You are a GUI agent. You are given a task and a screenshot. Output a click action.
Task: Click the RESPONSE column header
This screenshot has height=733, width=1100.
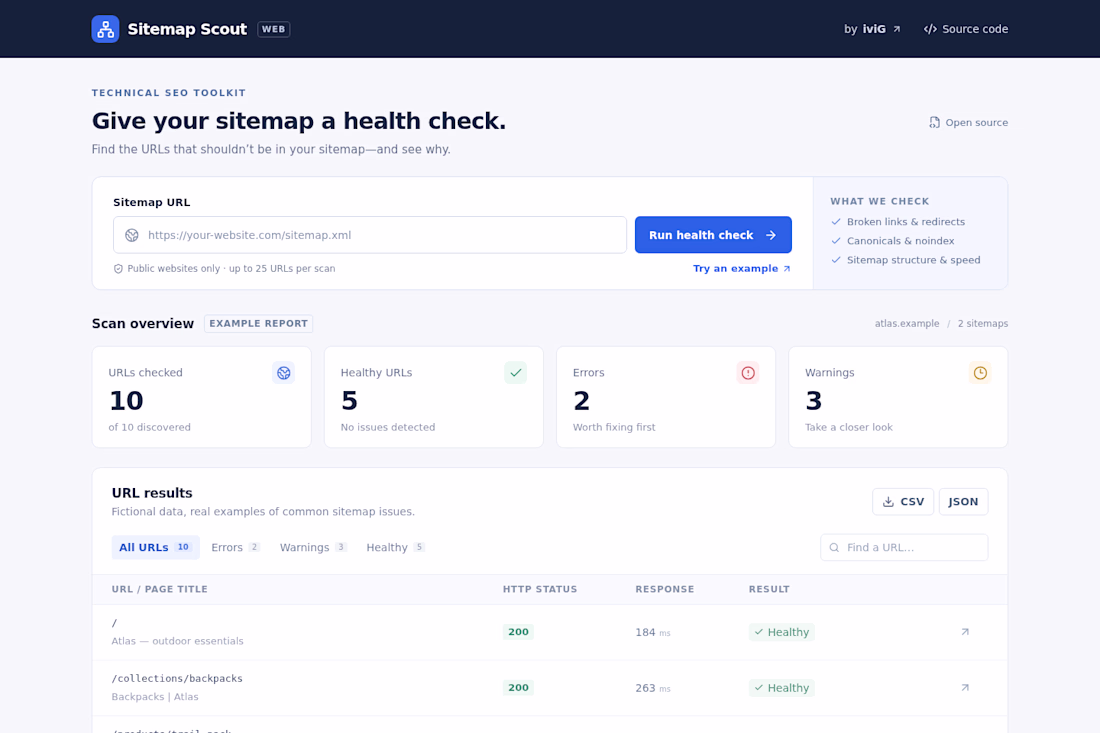(x=664, y=589)
